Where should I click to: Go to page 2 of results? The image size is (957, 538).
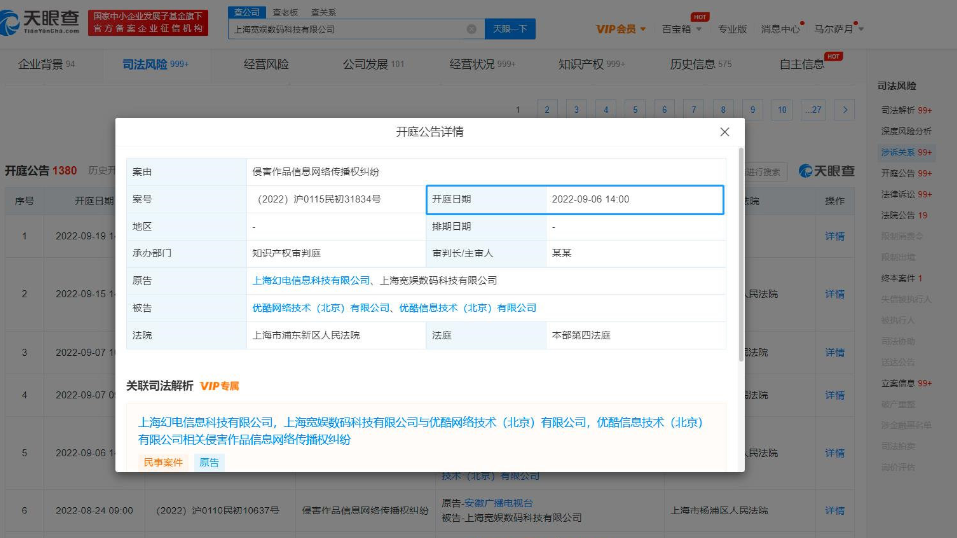[547, 110]
